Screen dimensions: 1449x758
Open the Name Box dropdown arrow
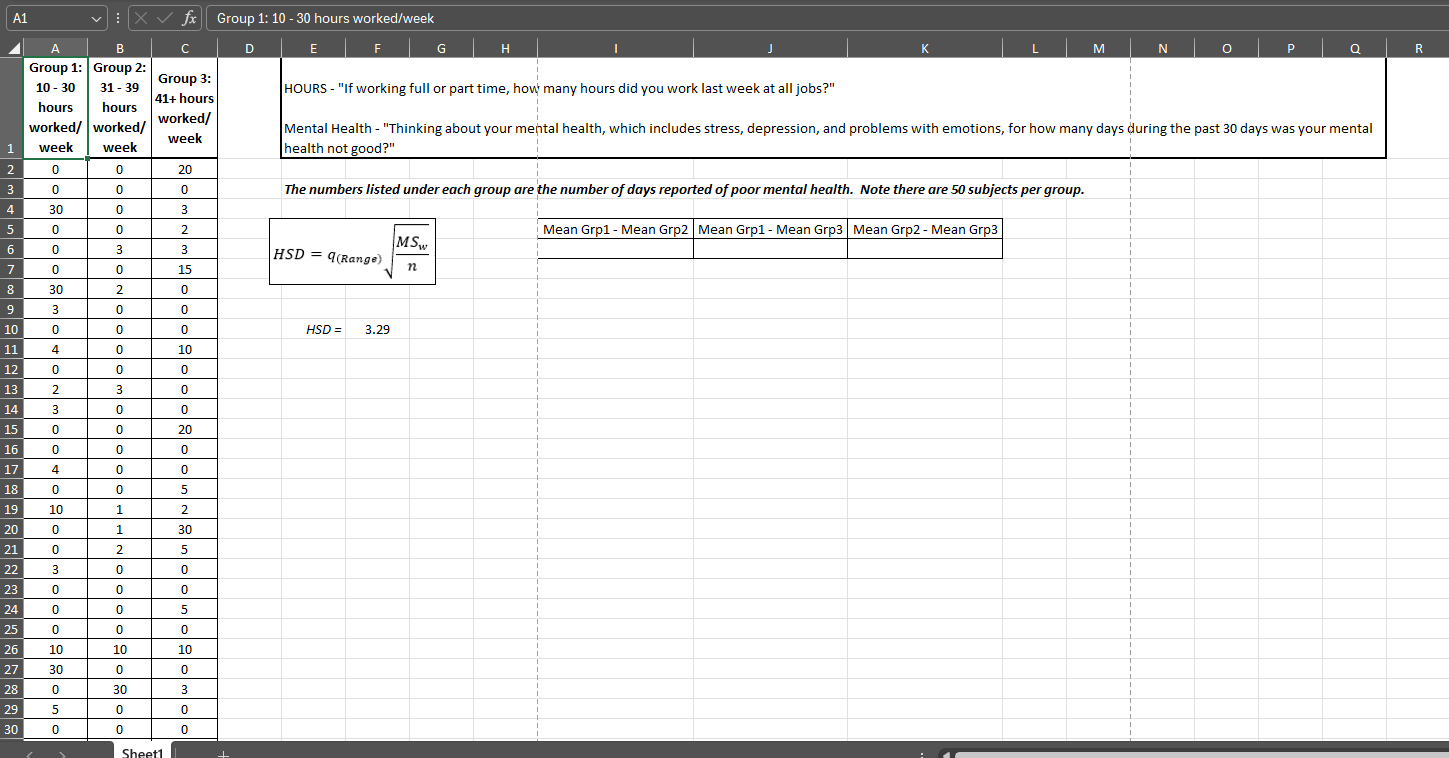pyautogui.click(x=96, y=18)
